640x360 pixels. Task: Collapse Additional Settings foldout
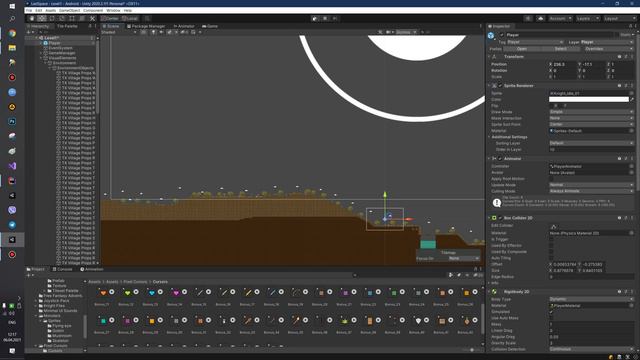pos(489,137)
